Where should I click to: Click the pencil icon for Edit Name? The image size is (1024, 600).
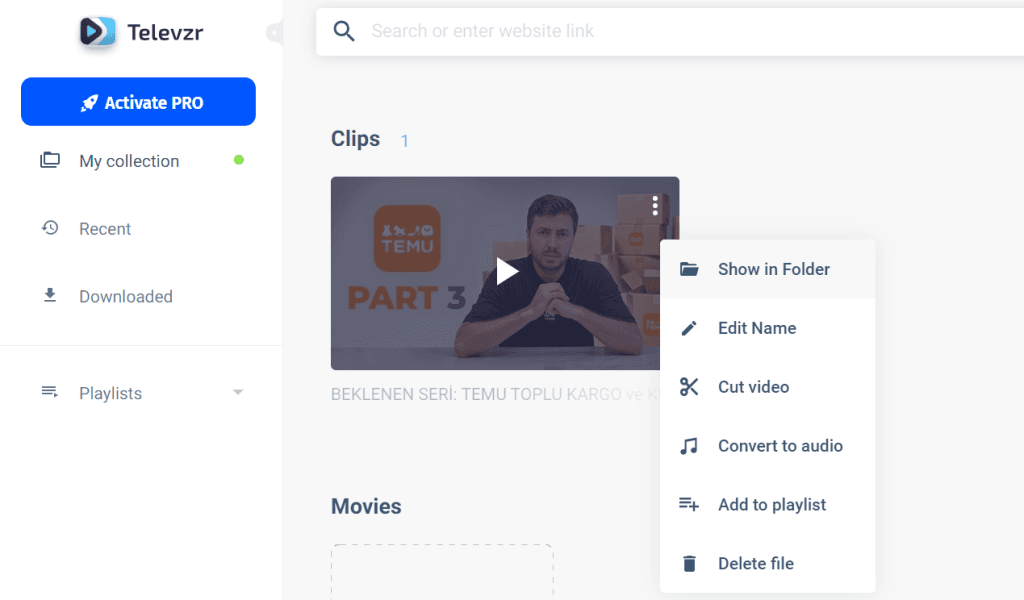tap(689, 327)
